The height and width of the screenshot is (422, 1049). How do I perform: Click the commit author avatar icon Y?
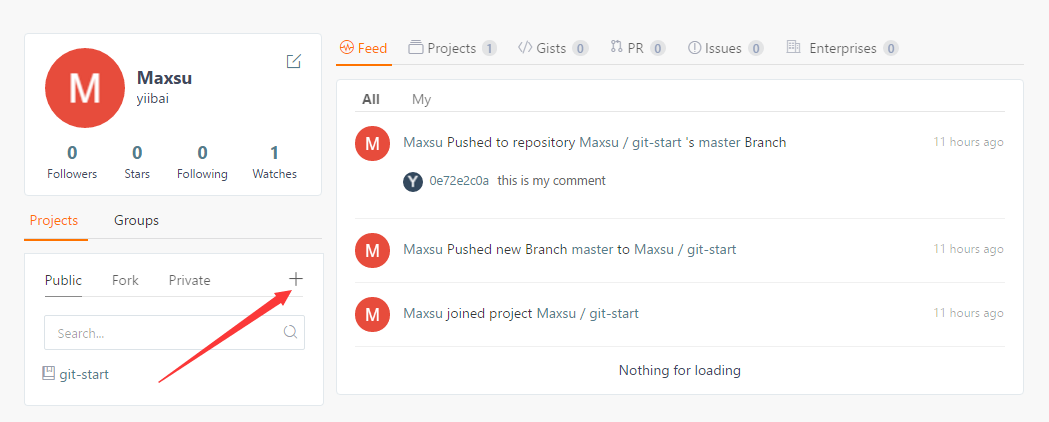[x=412, y=181]
